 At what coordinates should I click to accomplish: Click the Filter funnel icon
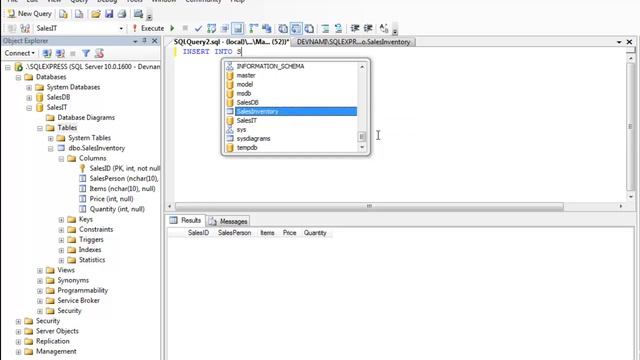tap(86, 53)
